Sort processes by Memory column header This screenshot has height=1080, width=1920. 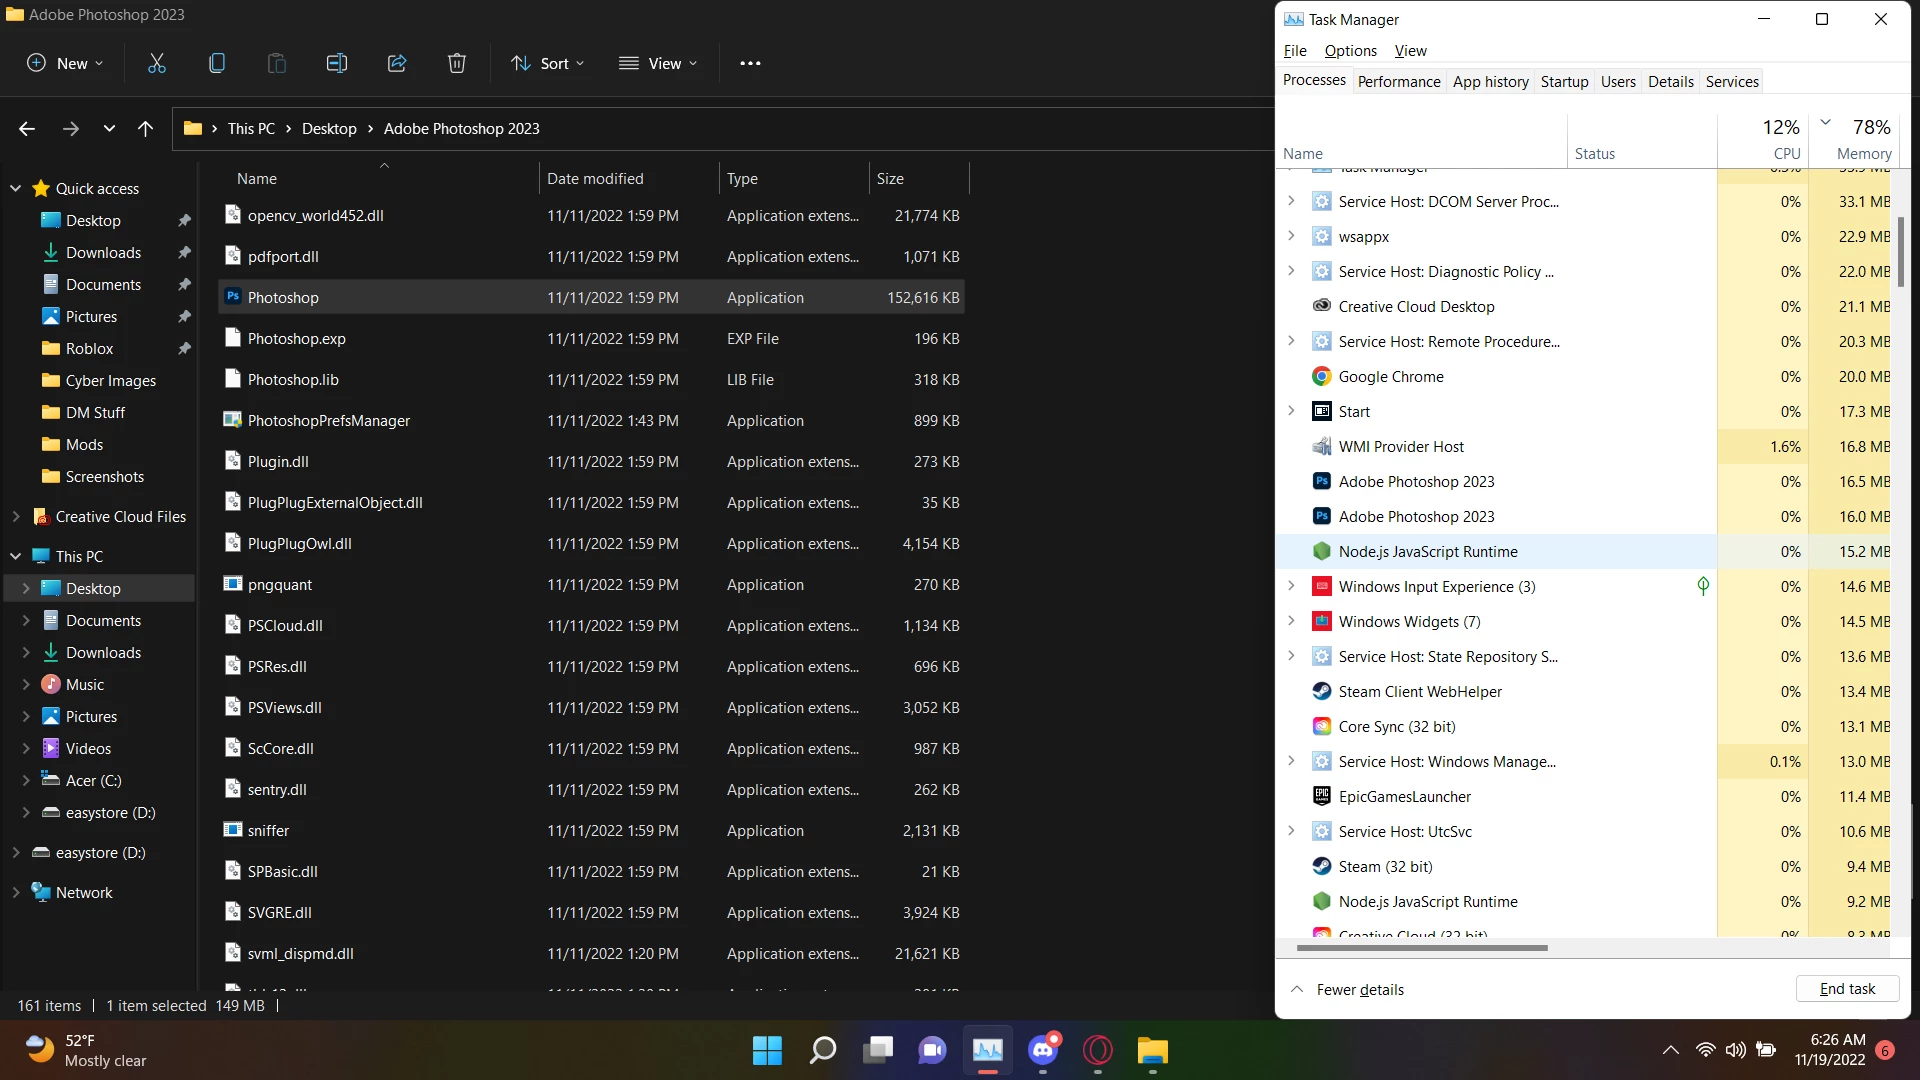(1863, 153)
